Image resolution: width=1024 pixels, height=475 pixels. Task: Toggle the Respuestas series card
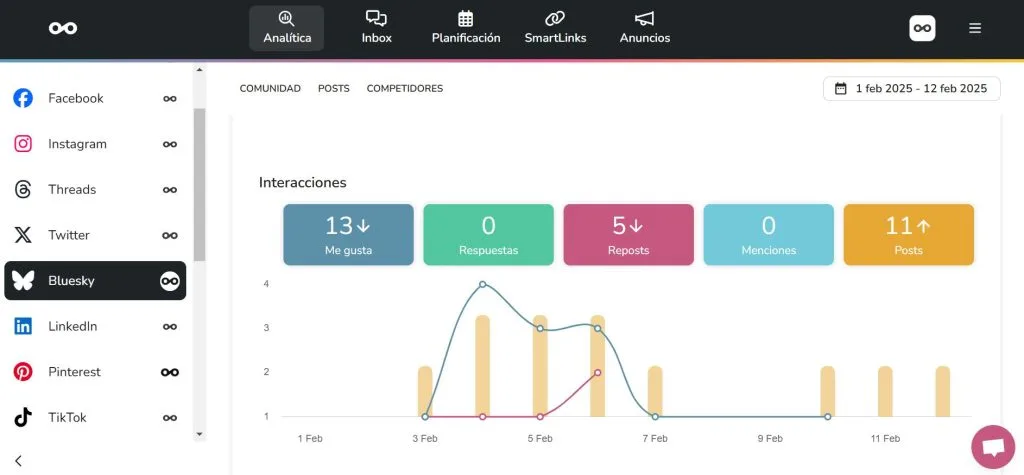pos(488,235)
